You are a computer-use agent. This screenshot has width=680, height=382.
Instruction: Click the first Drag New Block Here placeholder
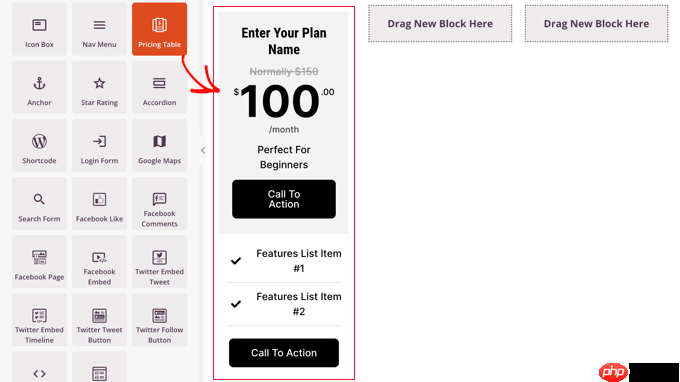click(440, 23)
